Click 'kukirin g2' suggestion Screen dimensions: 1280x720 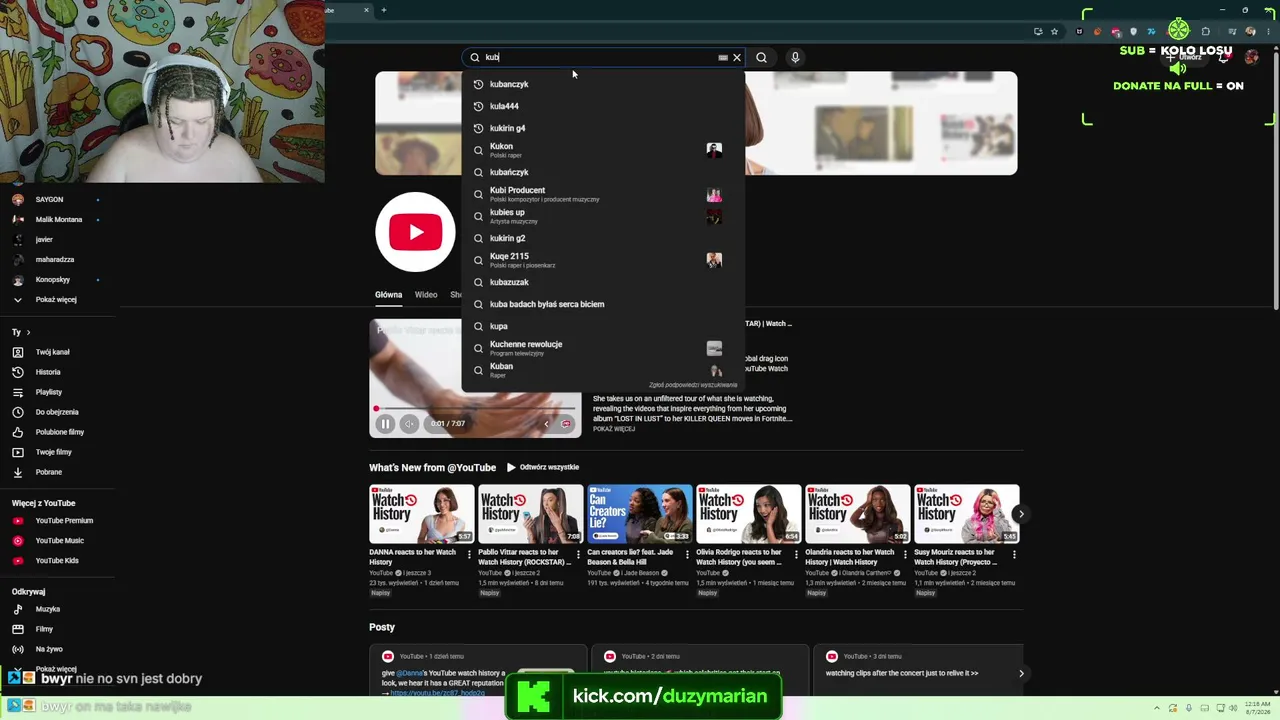click(x=603, y=238)
